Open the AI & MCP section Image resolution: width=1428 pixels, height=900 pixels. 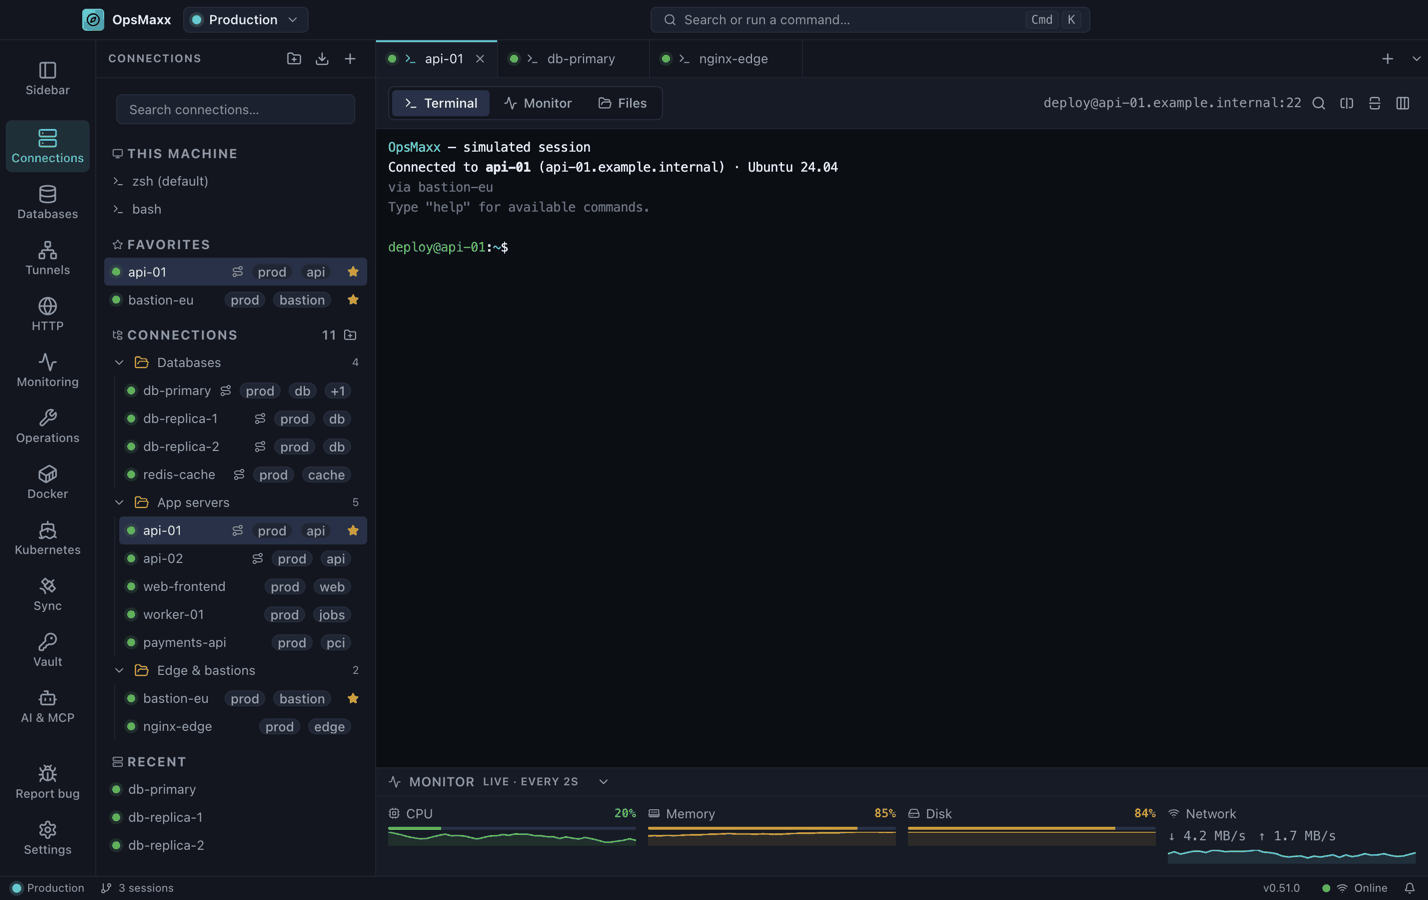(x=47, y=706)
